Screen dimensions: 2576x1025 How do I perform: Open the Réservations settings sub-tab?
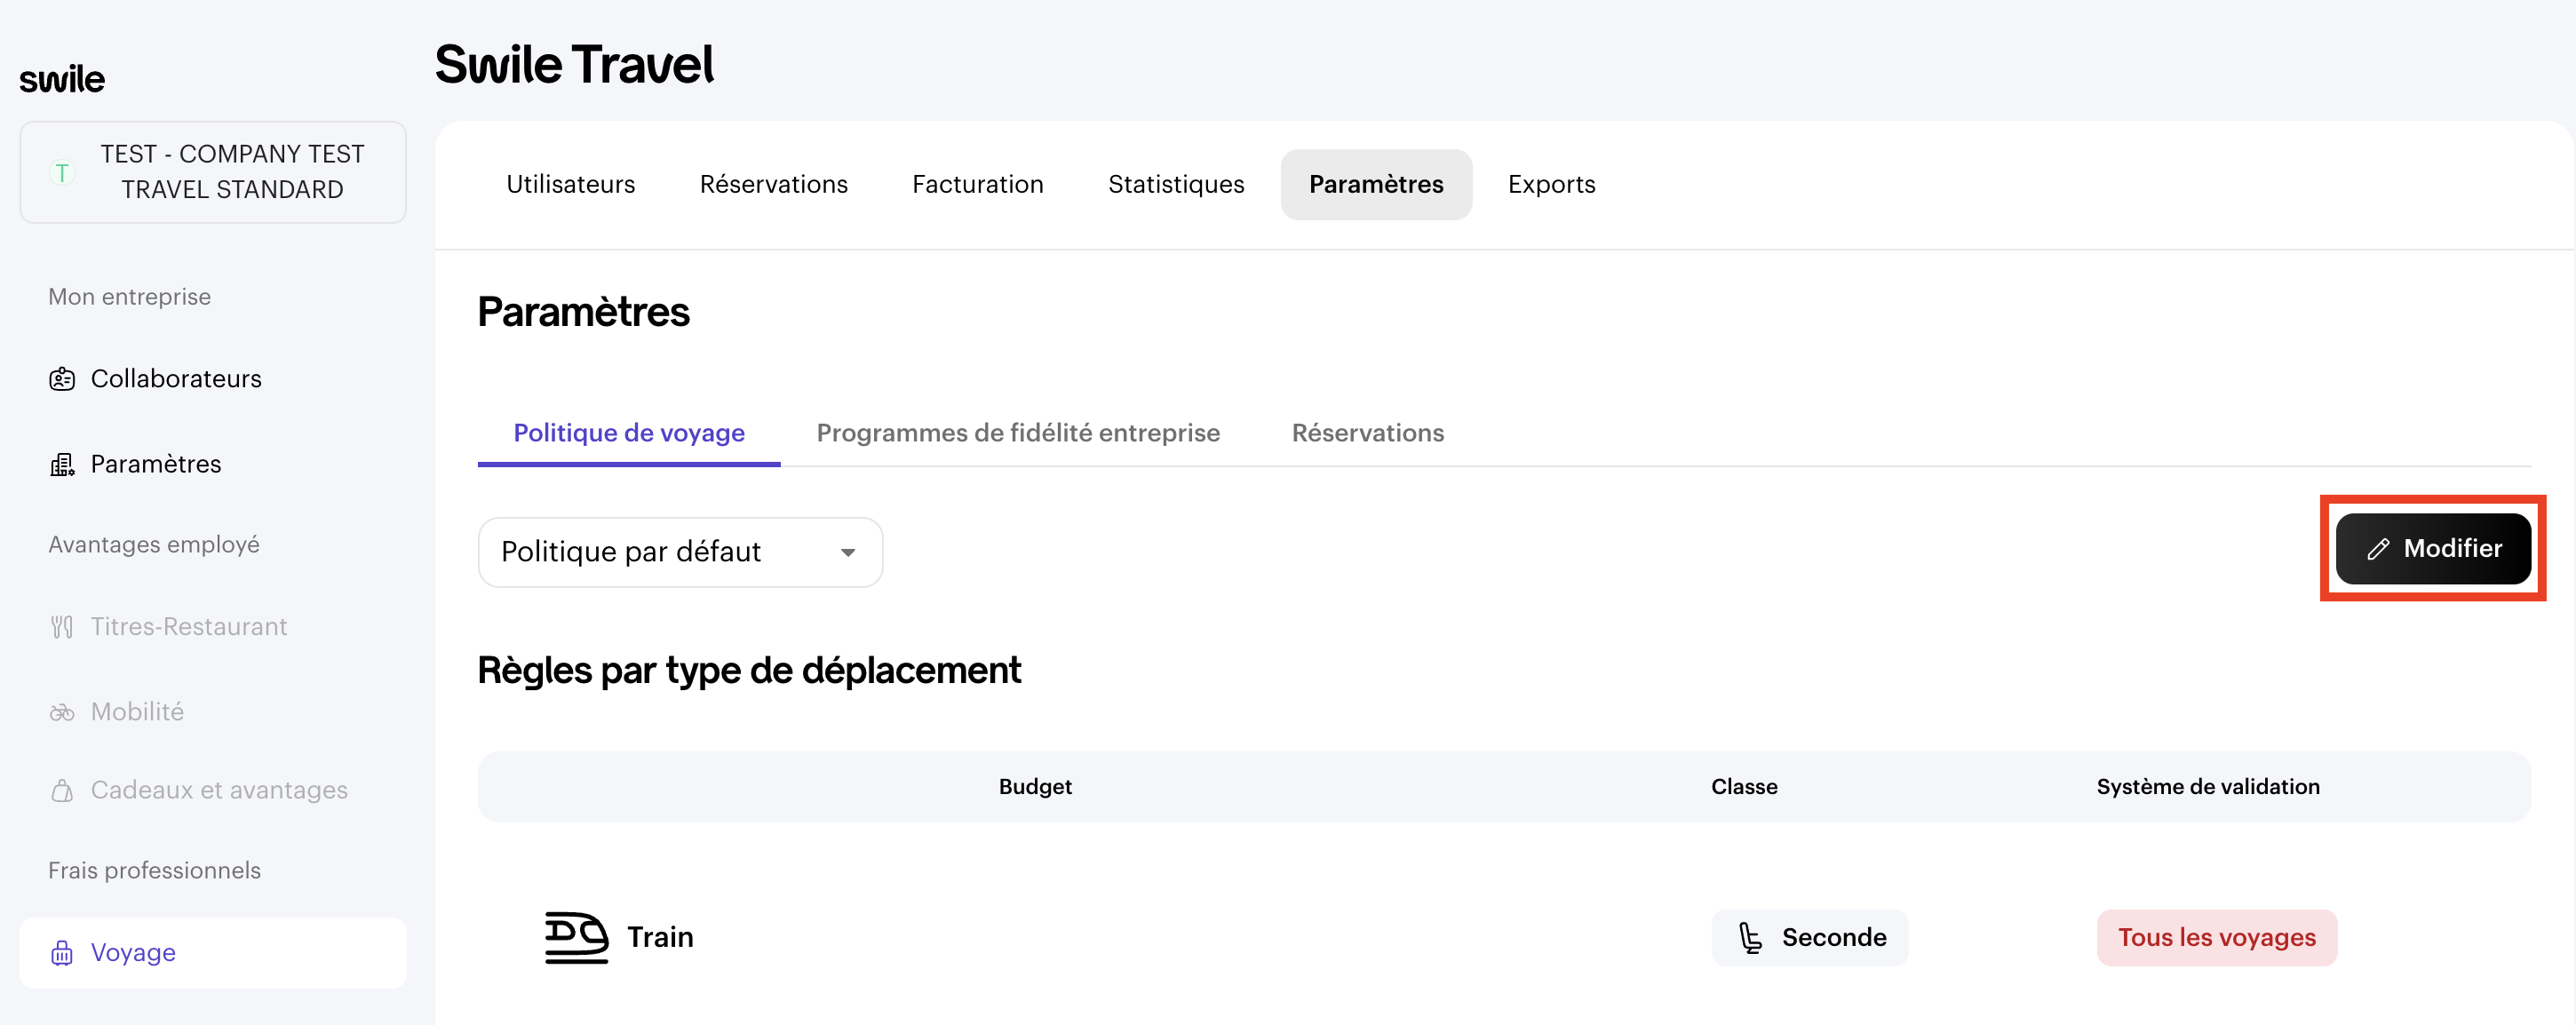tap(1367, 433)
